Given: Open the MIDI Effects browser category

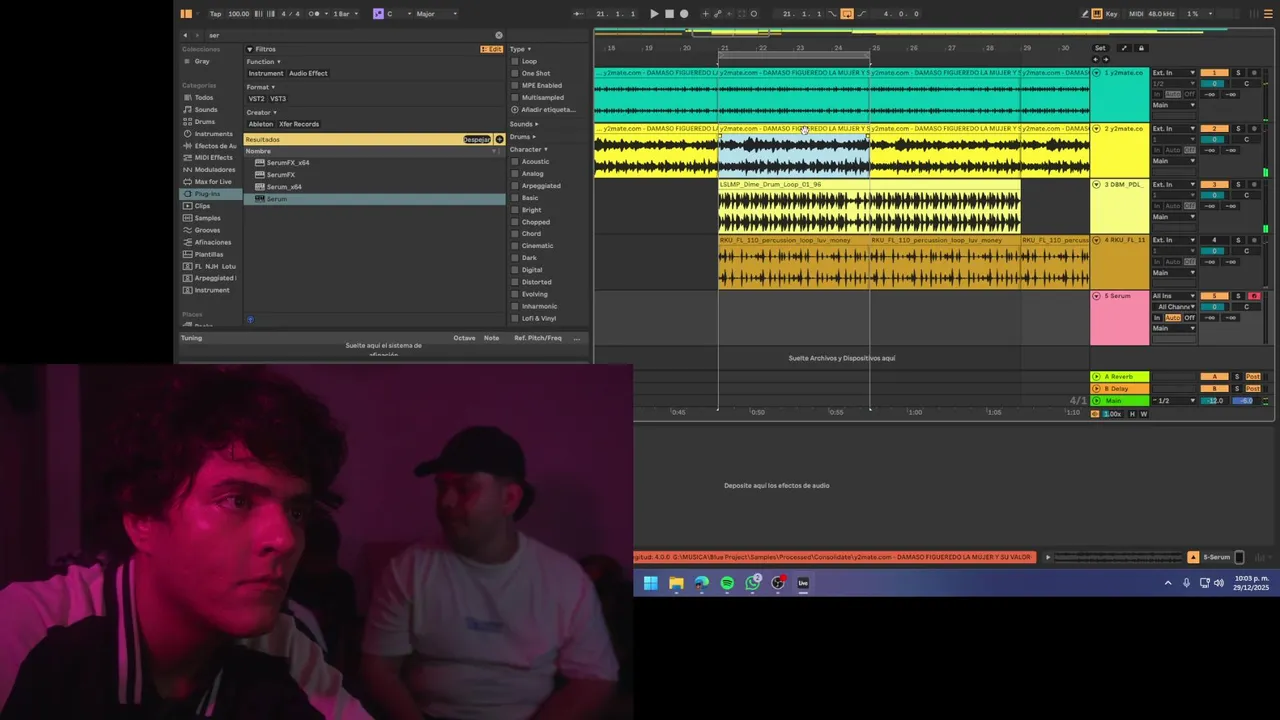Looking at the screenshot, I should [213, 158].
